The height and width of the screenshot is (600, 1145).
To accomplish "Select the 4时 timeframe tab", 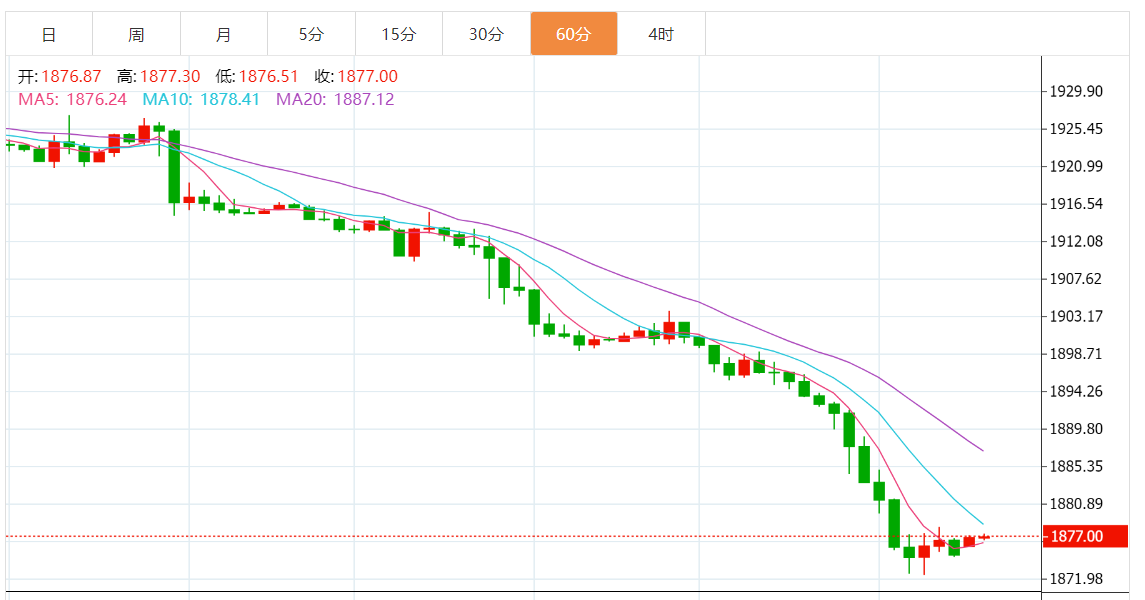I will coord(662,34).
